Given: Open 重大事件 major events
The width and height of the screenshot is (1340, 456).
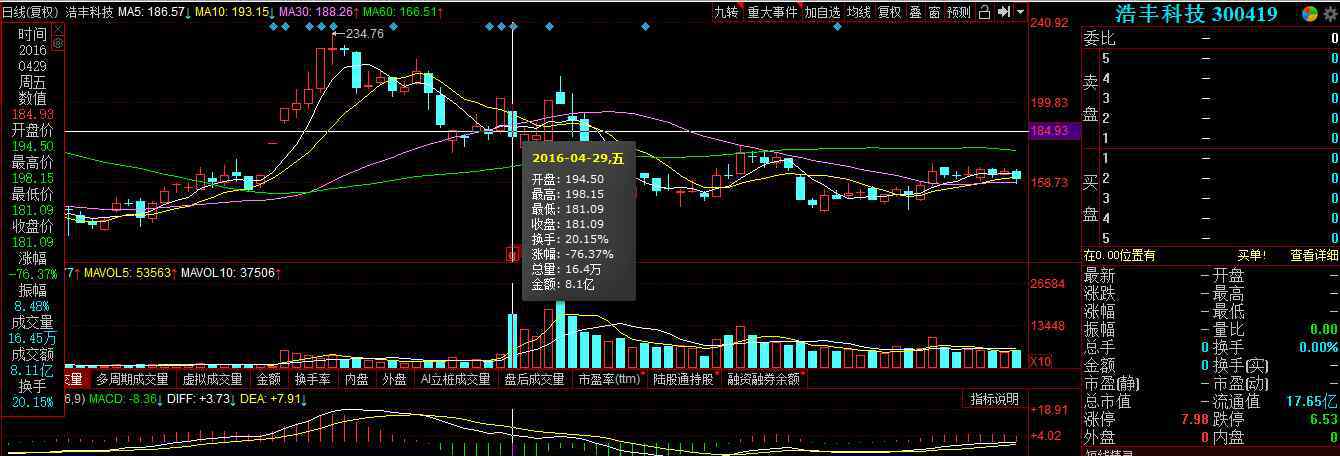Looking at the screenshot, I should tap(772, 12).
